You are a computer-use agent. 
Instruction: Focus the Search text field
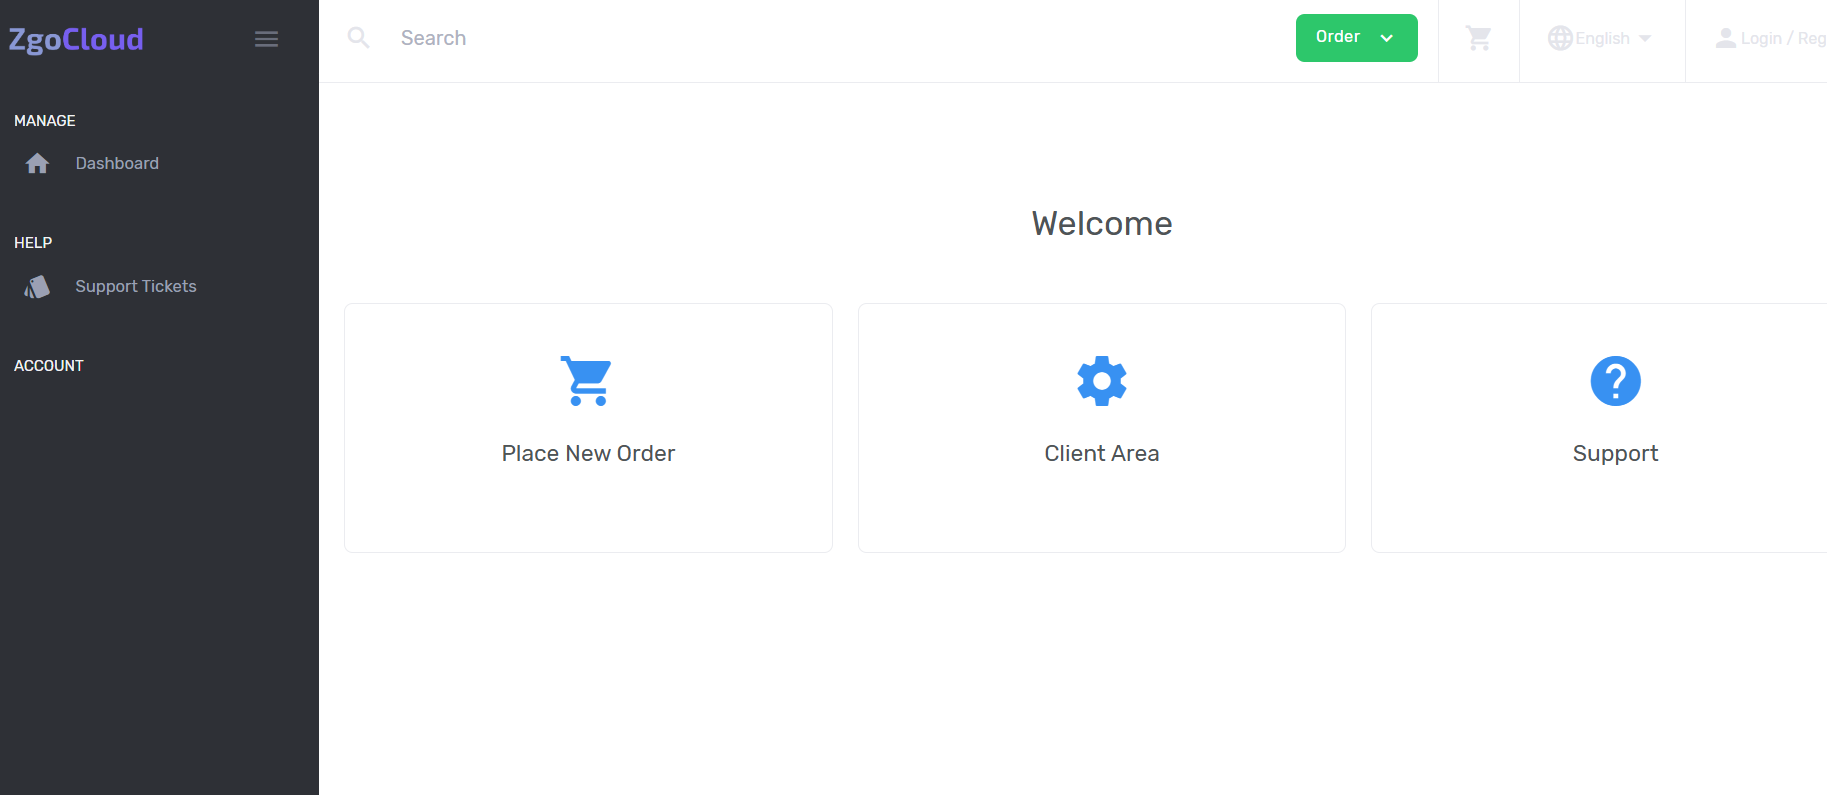pyautogui.click(x=700, y=38)
